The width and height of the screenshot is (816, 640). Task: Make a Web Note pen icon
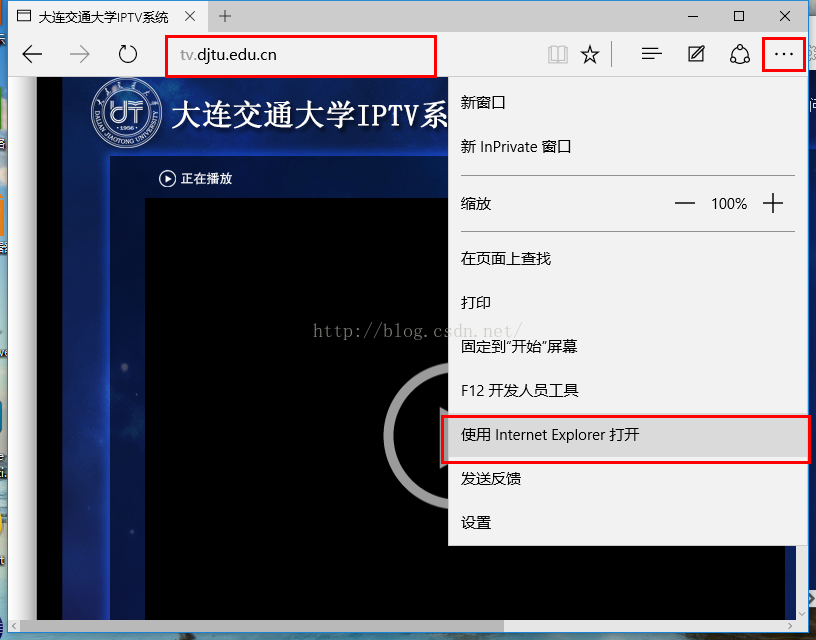(696, 54)
